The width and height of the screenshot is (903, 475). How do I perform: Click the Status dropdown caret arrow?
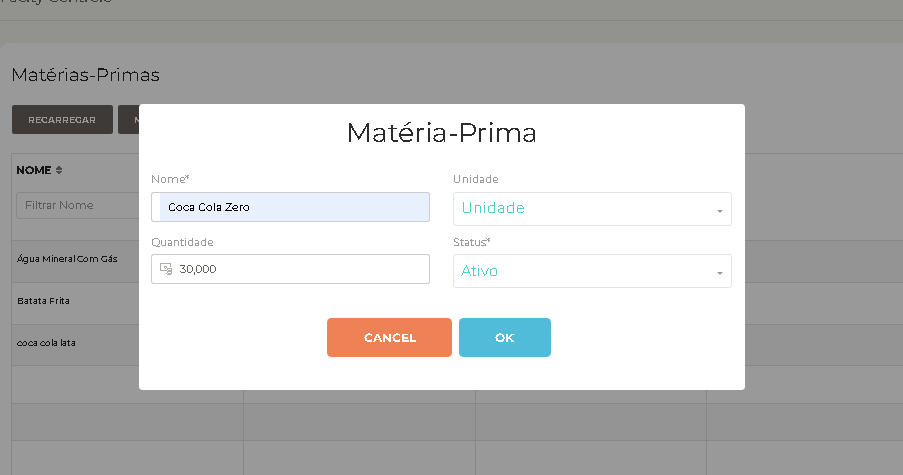pyautogui.click(x=719, y=273)
